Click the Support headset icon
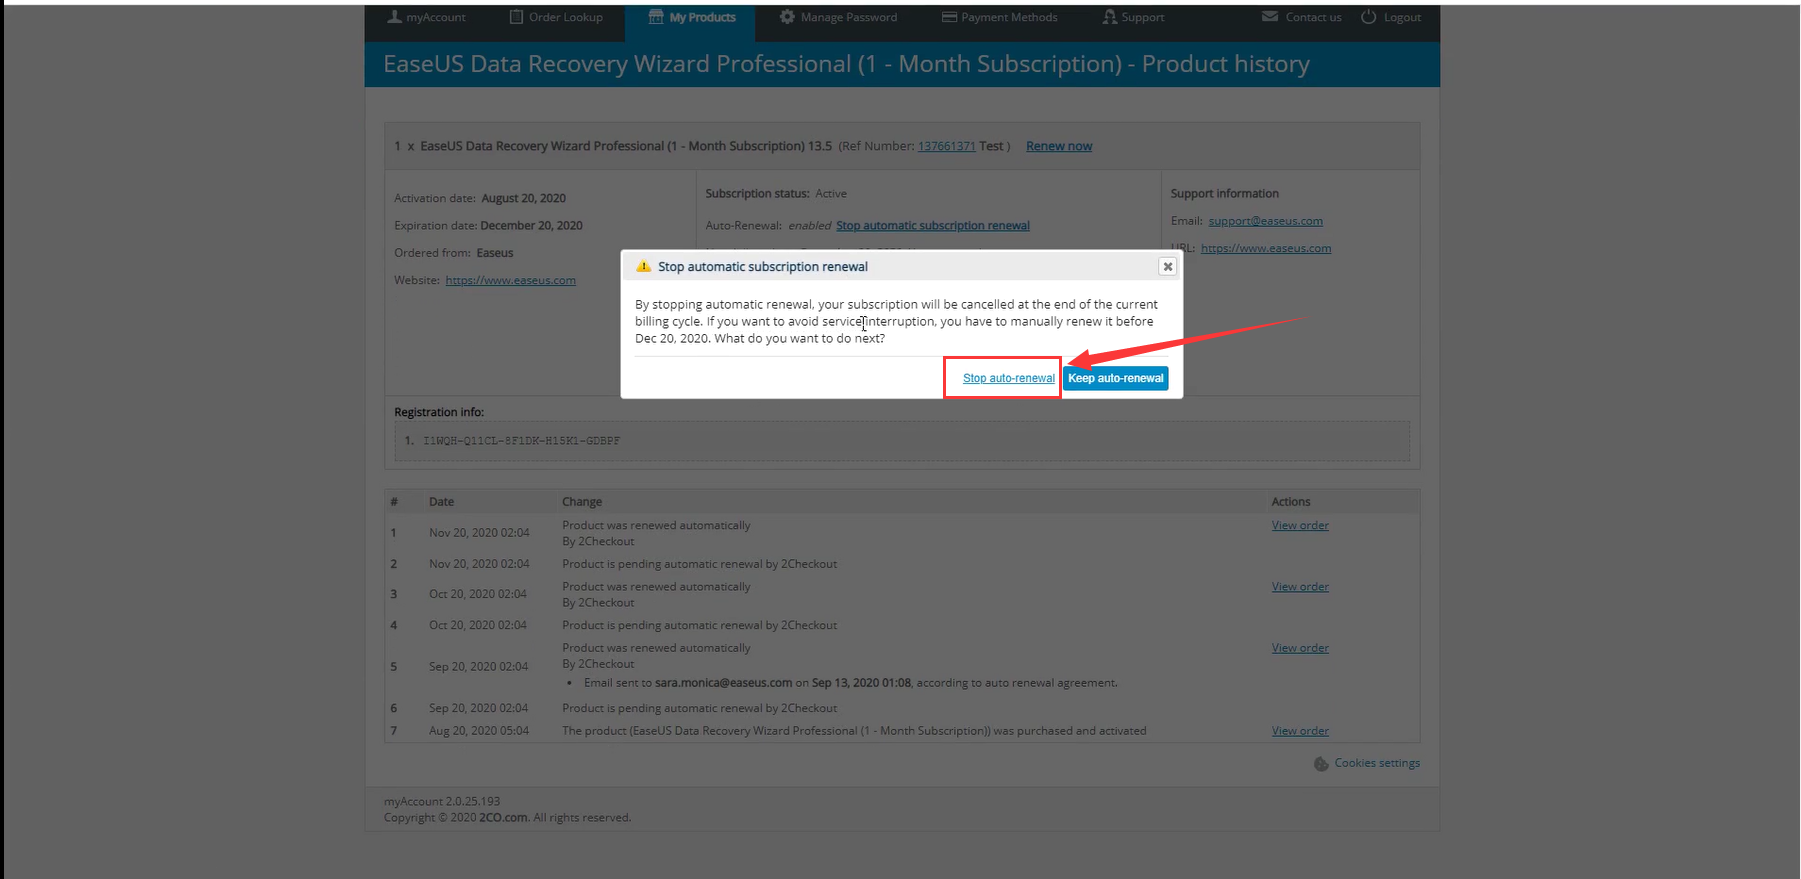 pyautogui.click(x=1109, y=17)
